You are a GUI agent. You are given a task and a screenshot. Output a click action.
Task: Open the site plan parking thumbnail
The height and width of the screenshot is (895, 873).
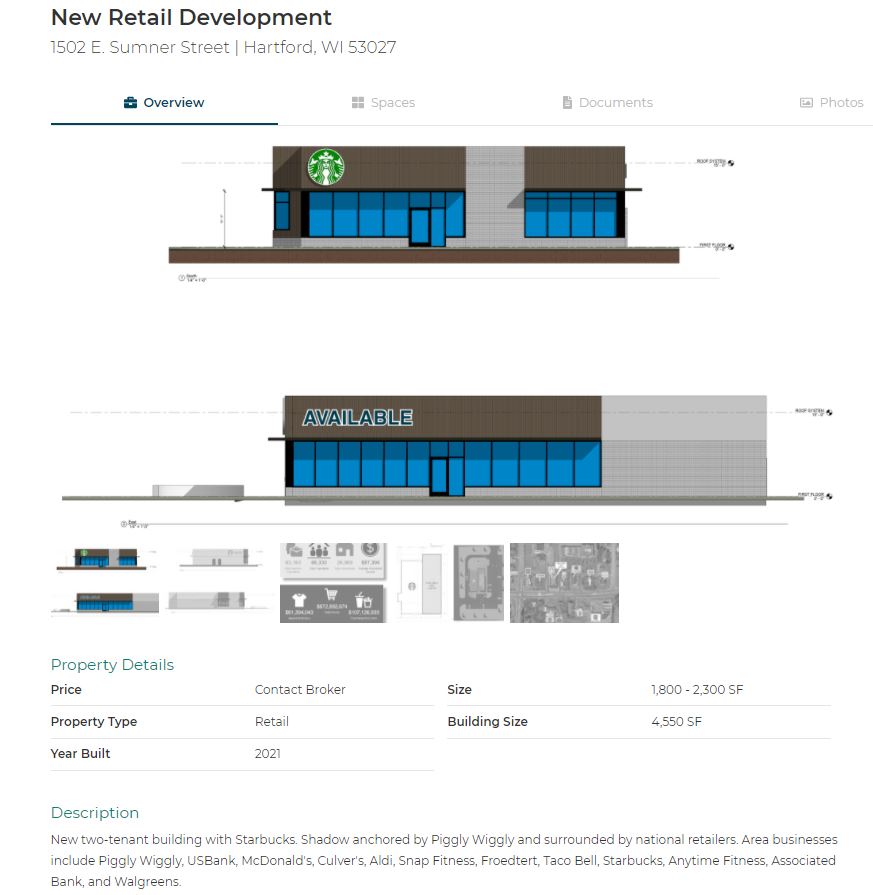478,583
